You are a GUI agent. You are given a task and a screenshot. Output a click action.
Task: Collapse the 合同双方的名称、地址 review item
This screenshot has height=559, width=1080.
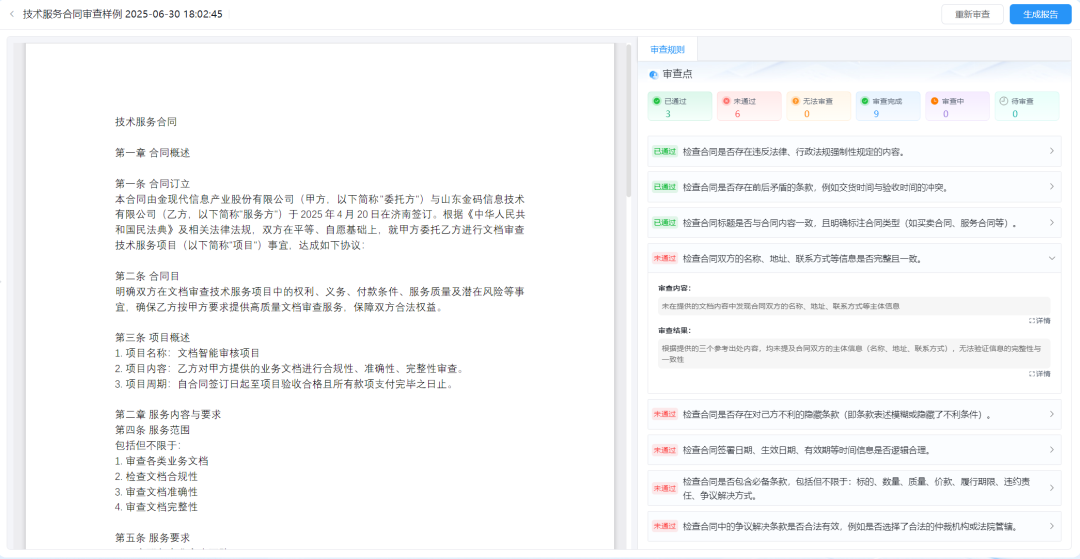pos(1051,258)
